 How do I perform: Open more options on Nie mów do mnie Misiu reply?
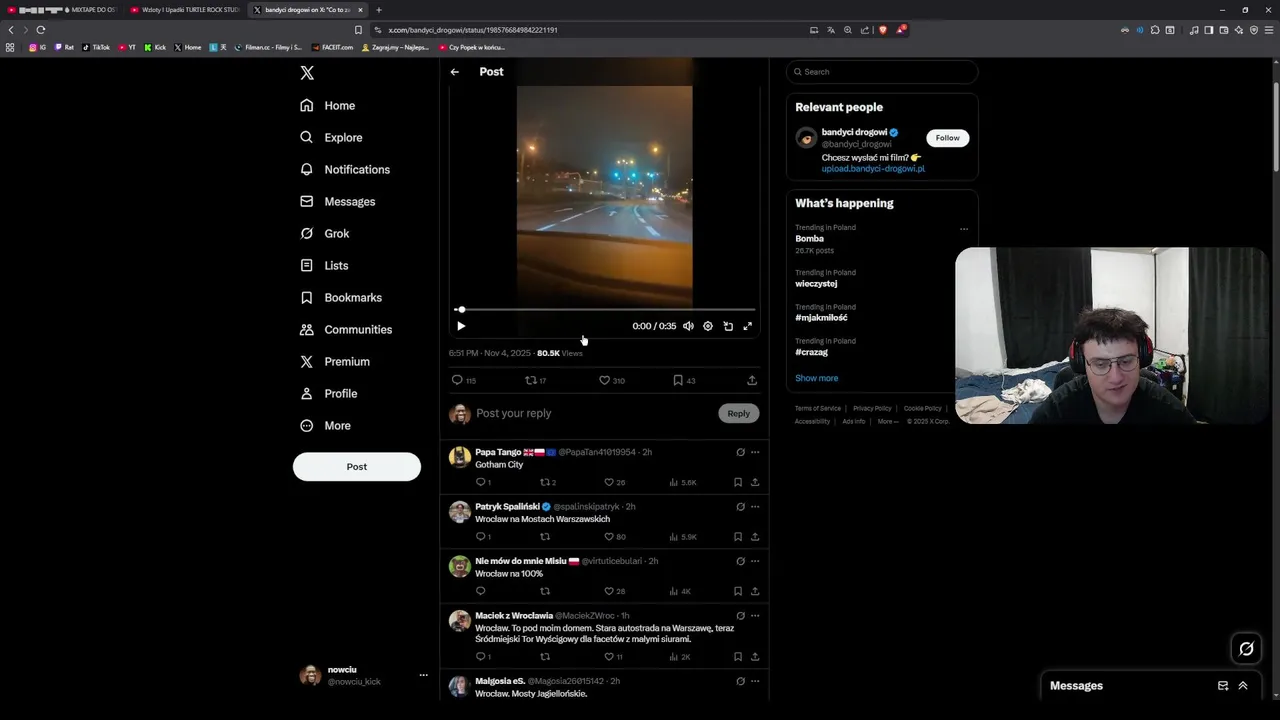point(755,561)
